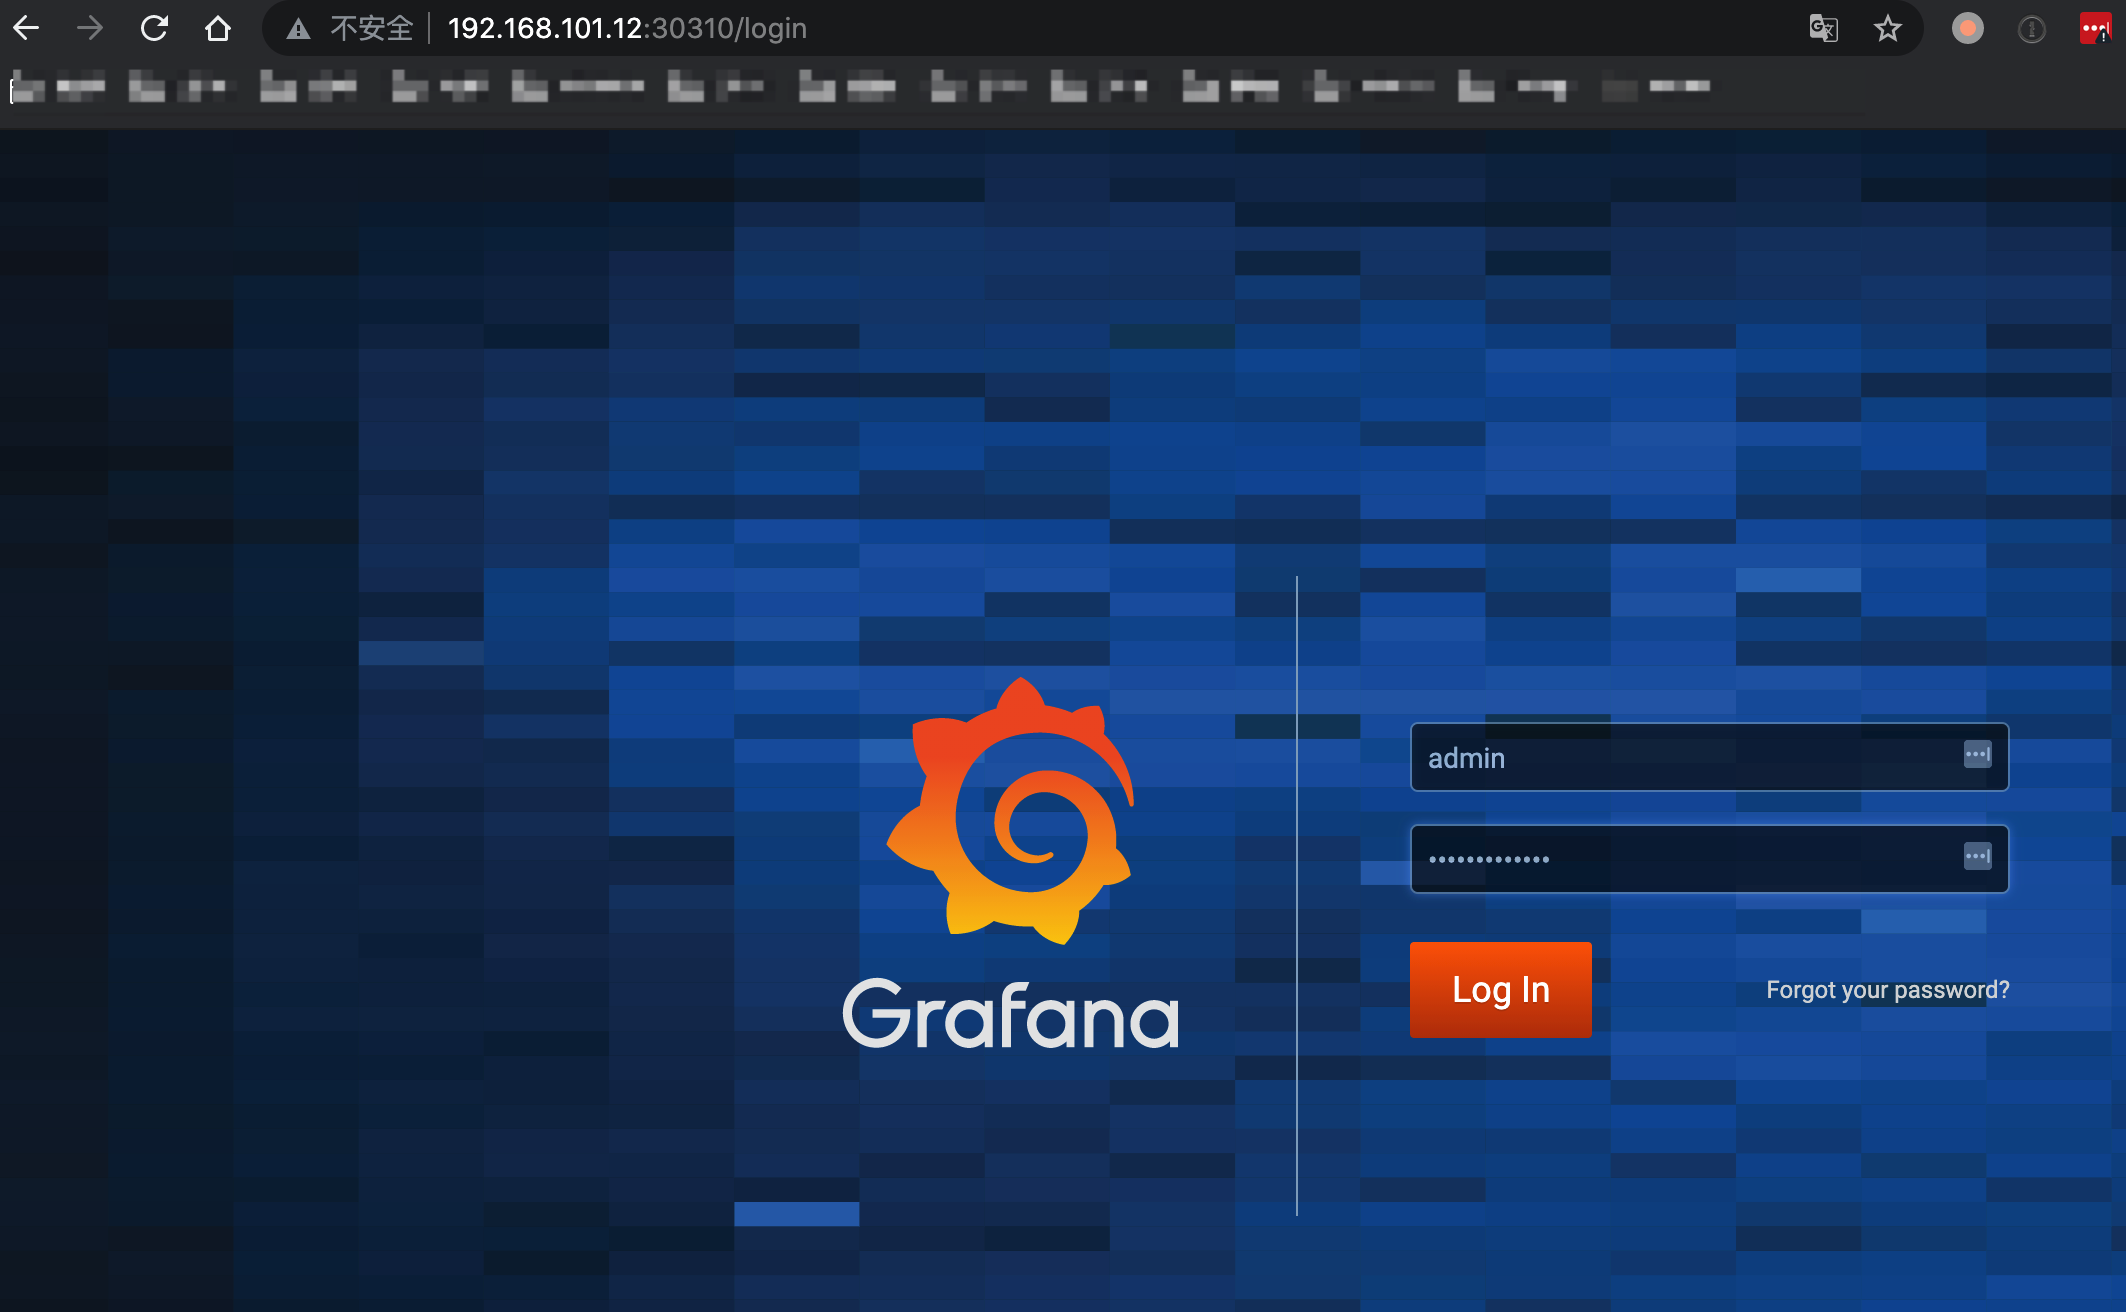Open the first bookmarks bar folder
2126x1312 pixels.
[58, 88]
